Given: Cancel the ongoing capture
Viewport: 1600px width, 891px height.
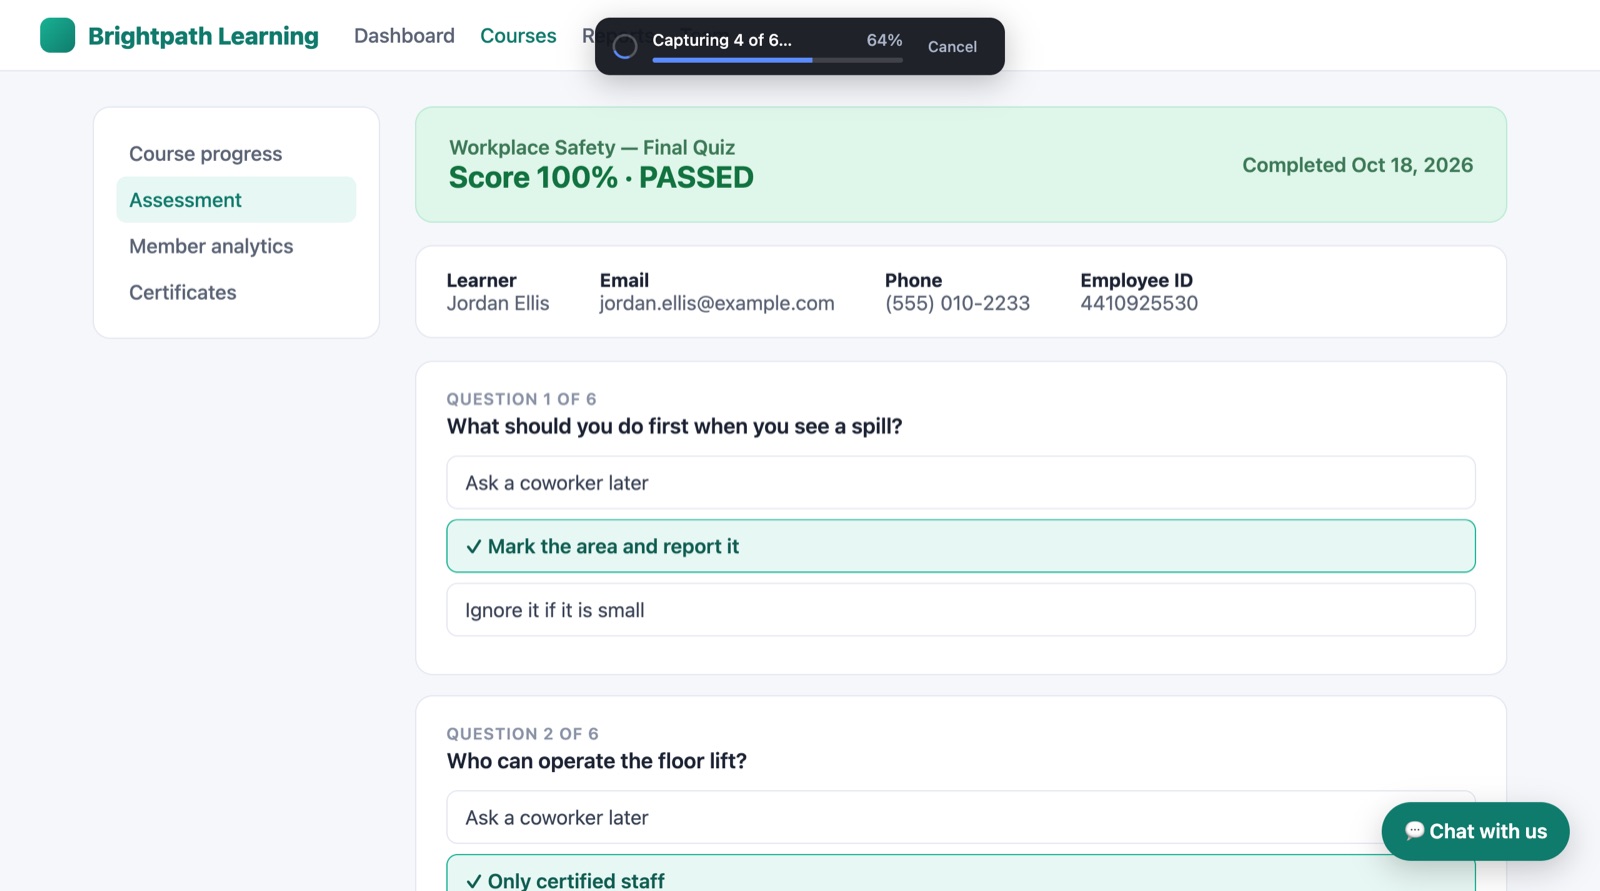Looking at the screenshot, I should click(952, 46).
